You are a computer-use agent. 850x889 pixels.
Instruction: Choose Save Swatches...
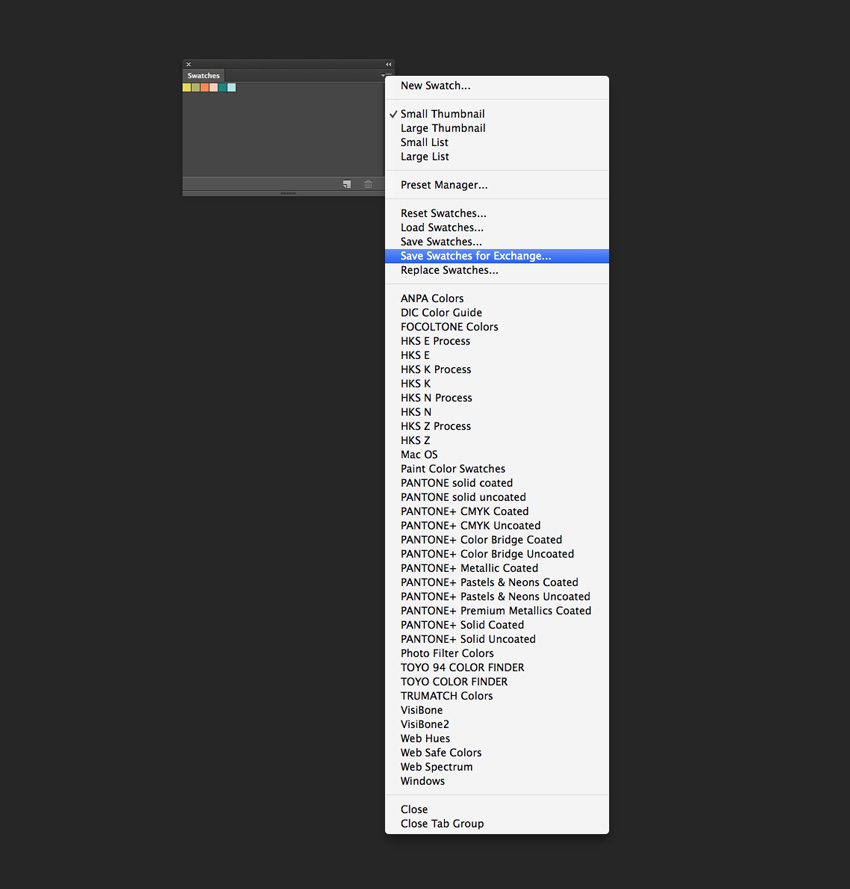click(x=497, y=242)
